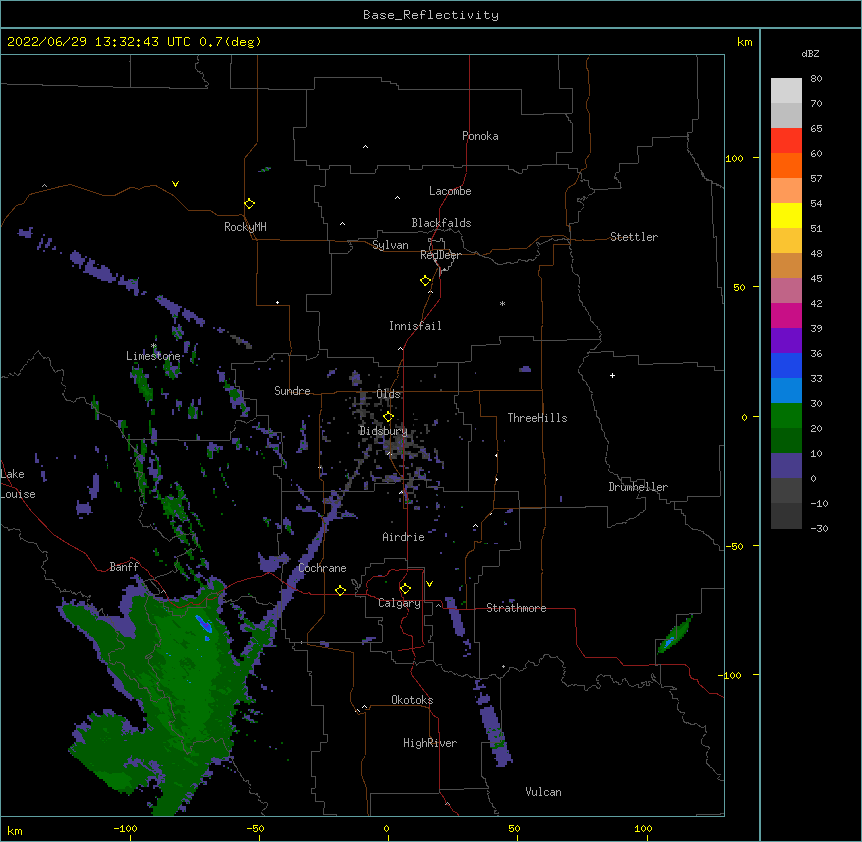Select the yellow v marker northwest of RockyMH

pyautogui.click(x=175, y=184)
